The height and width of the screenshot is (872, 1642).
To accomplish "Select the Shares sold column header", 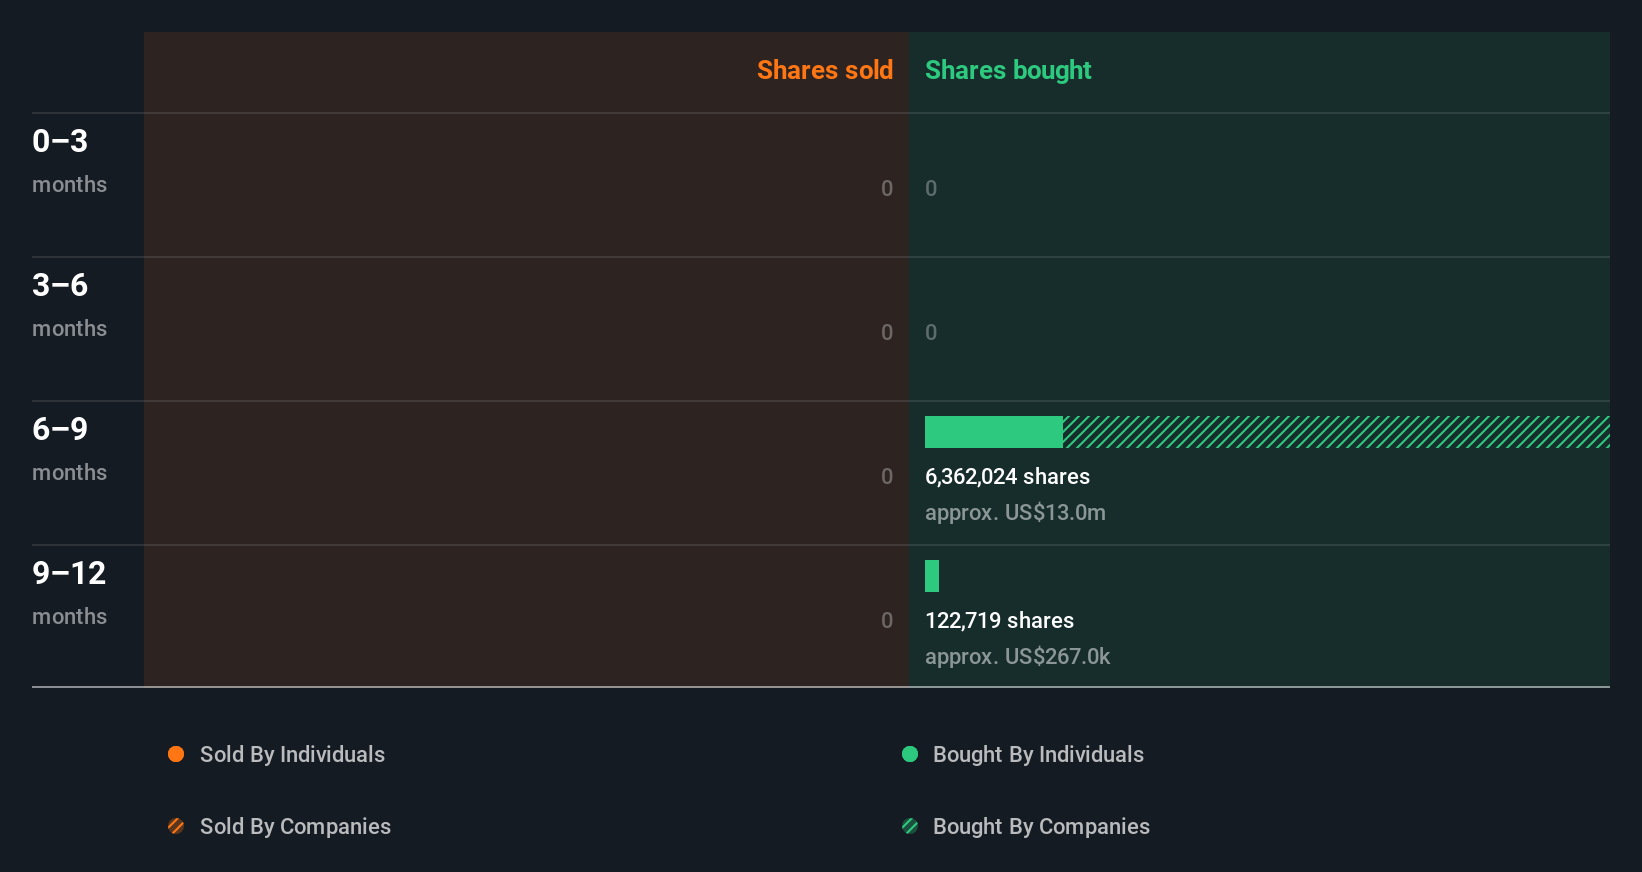I will [824, 70].
